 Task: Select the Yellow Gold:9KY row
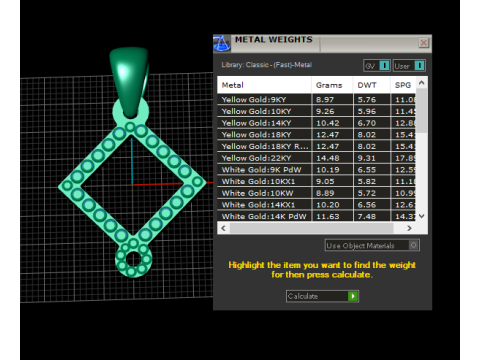coord(316,99)
